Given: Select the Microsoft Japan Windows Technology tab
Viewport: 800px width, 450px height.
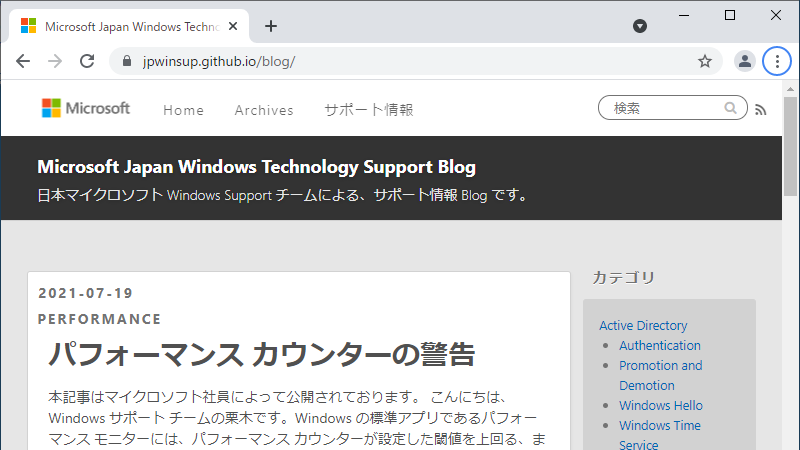Looking at the screenshot, I should click(129, 26).
